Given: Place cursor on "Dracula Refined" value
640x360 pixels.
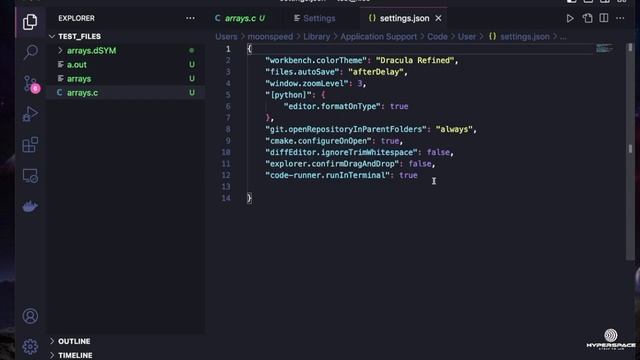Looking at the screenshot, I should pos(415,60).
